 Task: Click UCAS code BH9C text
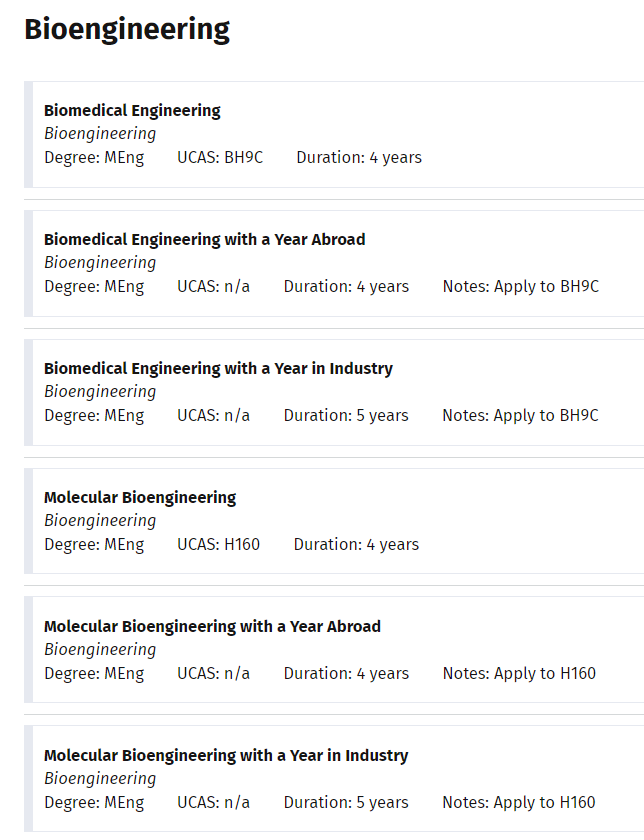point(220,158)
